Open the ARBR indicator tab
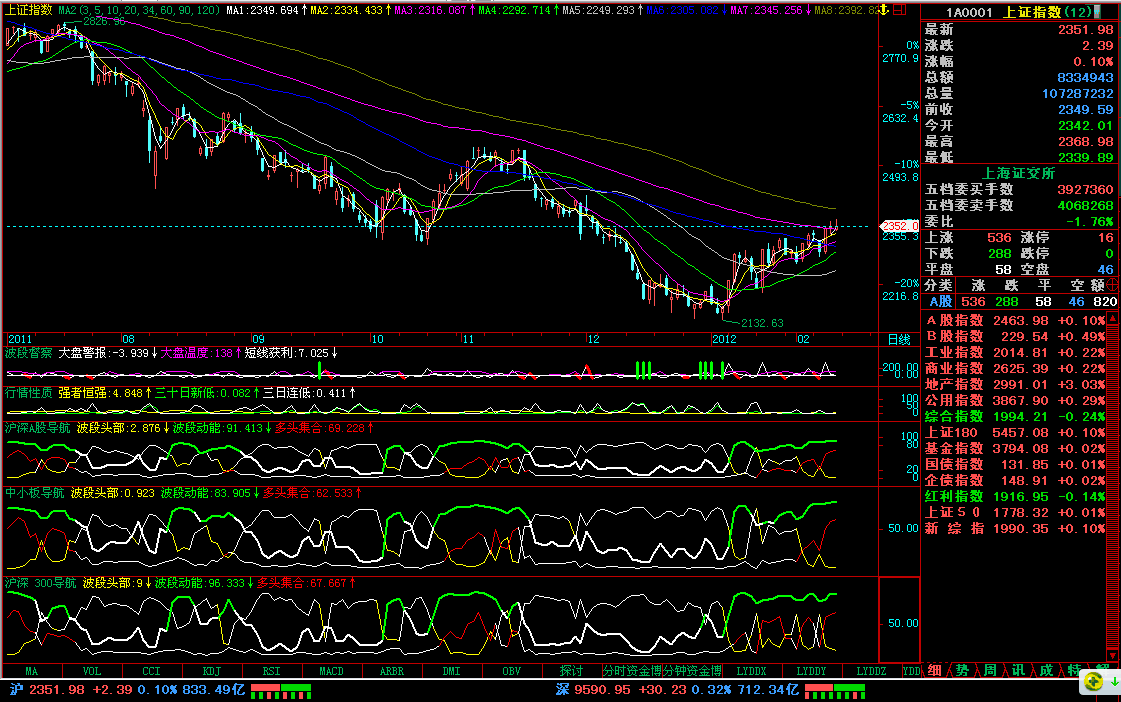 (392, 671)
